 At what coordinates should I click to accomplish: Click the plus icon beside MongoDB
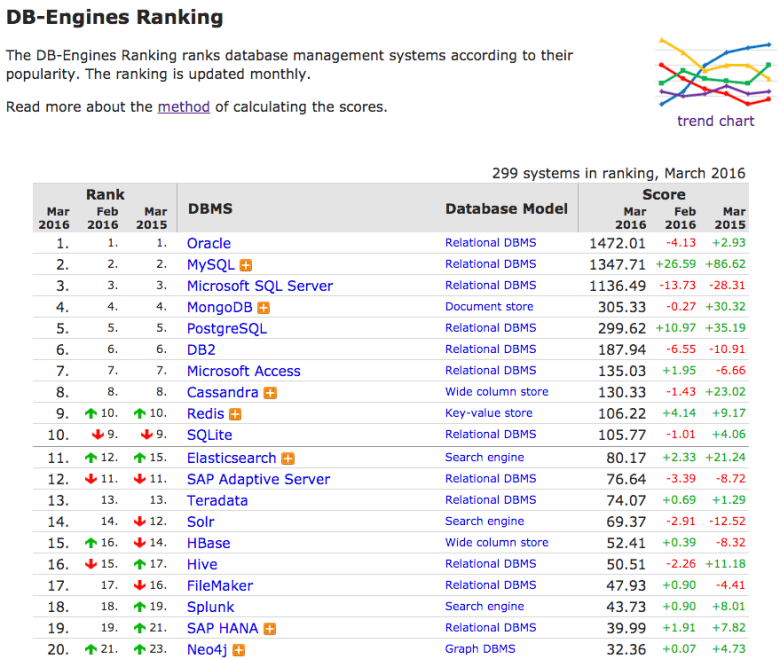(263, 308)
